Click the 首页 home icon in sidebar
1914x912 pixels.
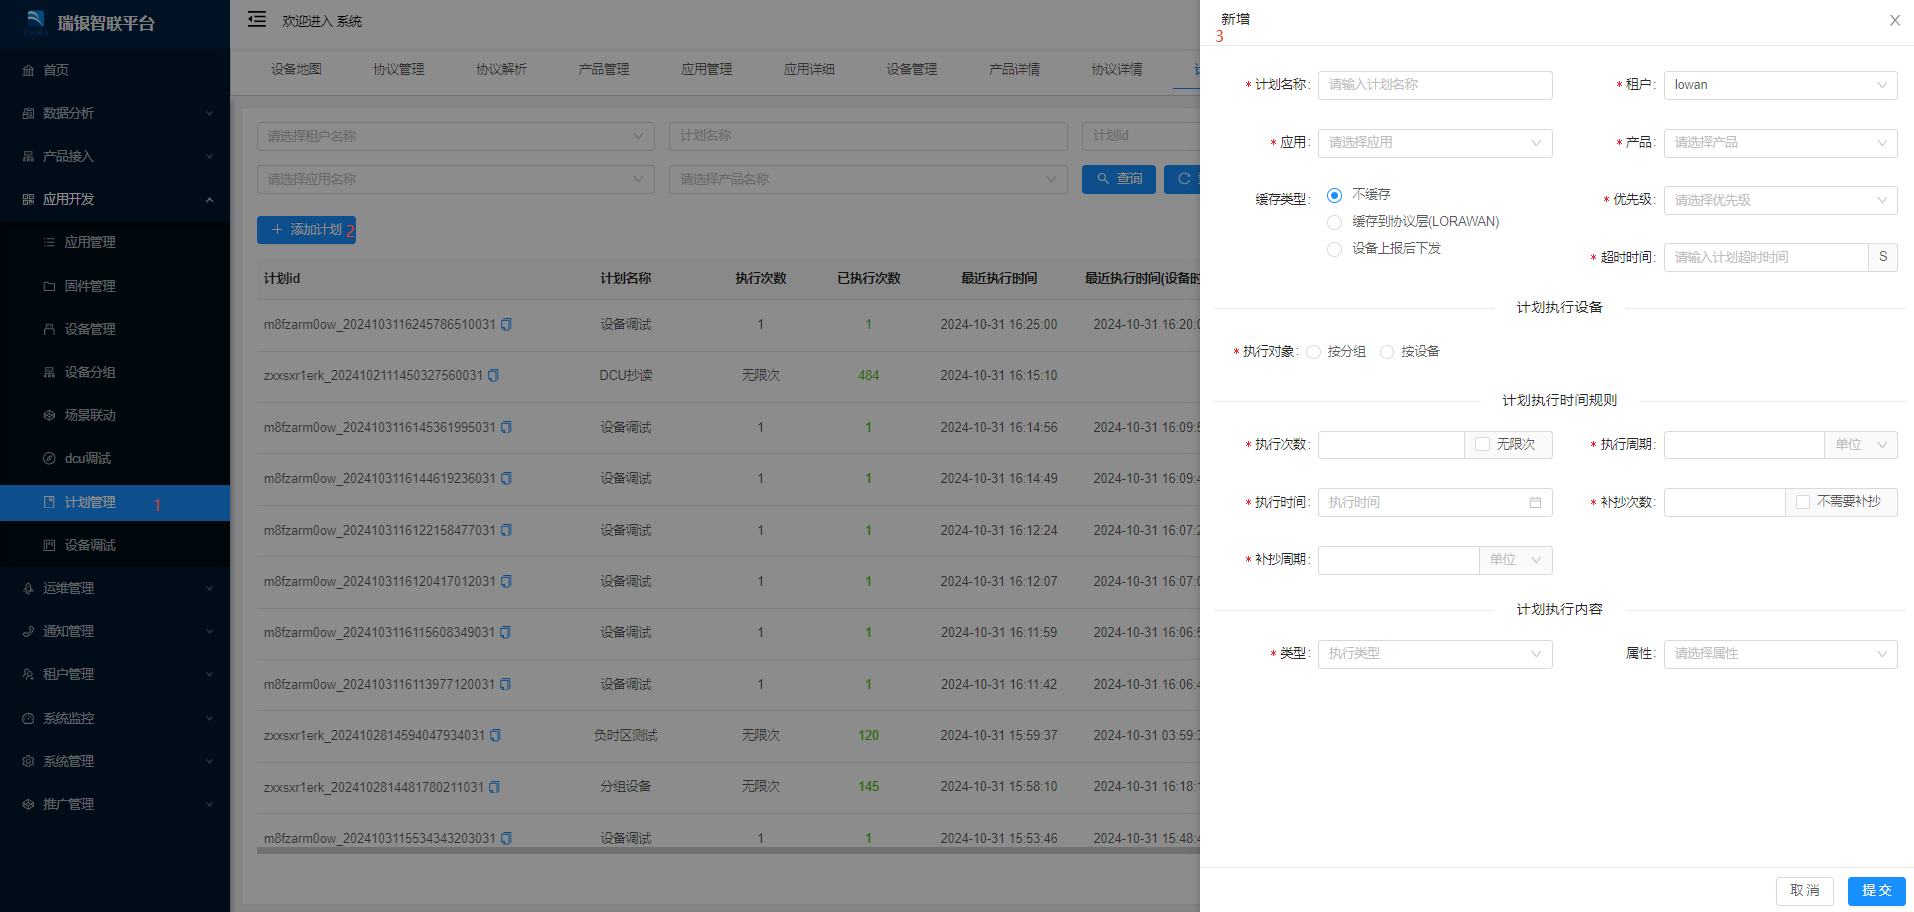(28, 70)
